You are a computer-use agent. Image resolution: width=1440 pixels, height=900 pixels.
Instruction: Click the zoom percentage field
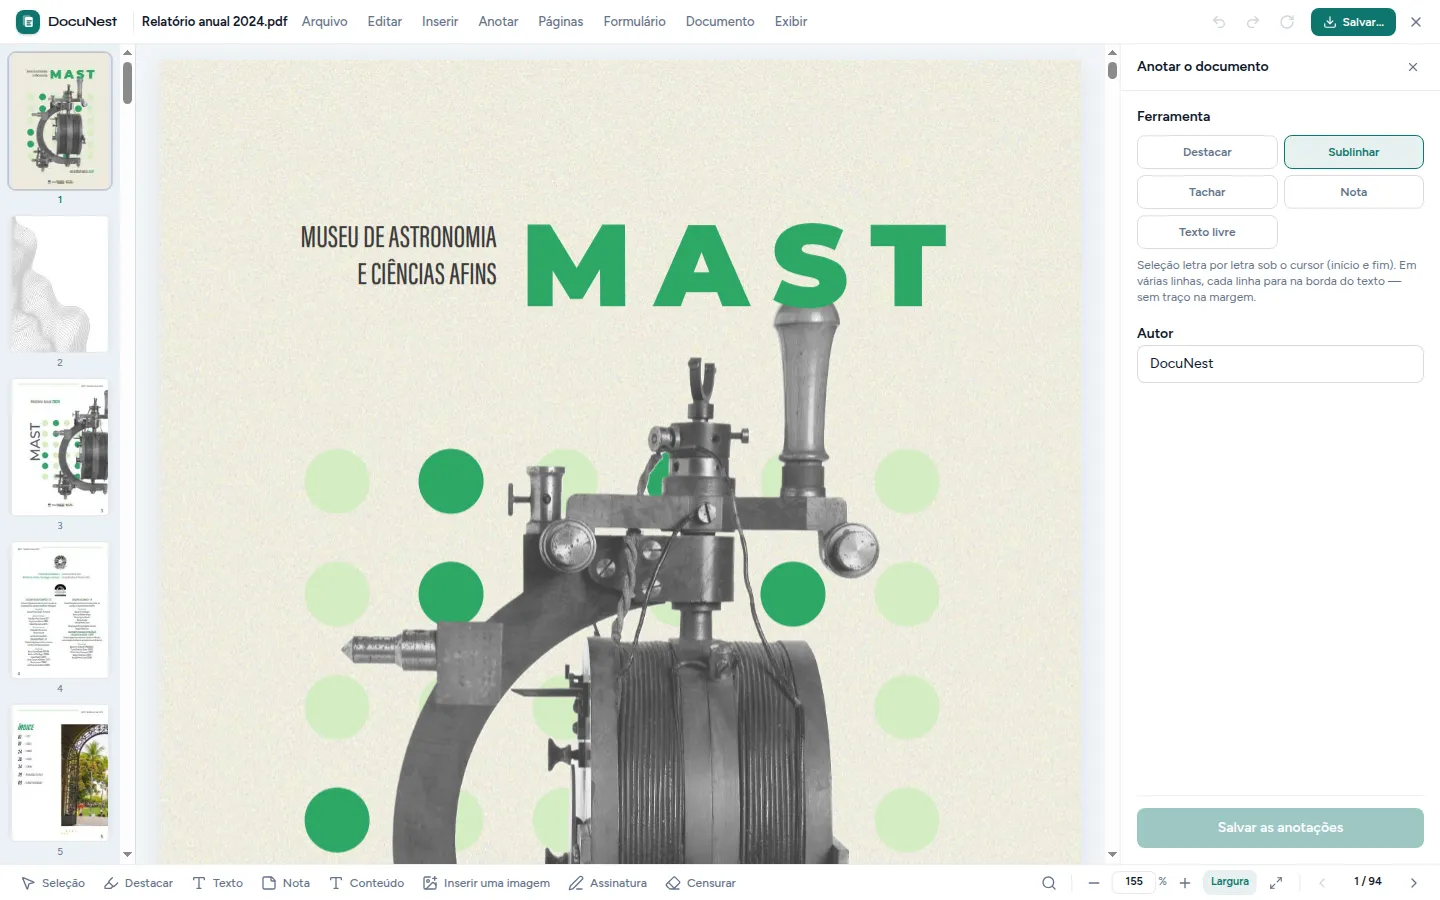(x=1134, y=882)
